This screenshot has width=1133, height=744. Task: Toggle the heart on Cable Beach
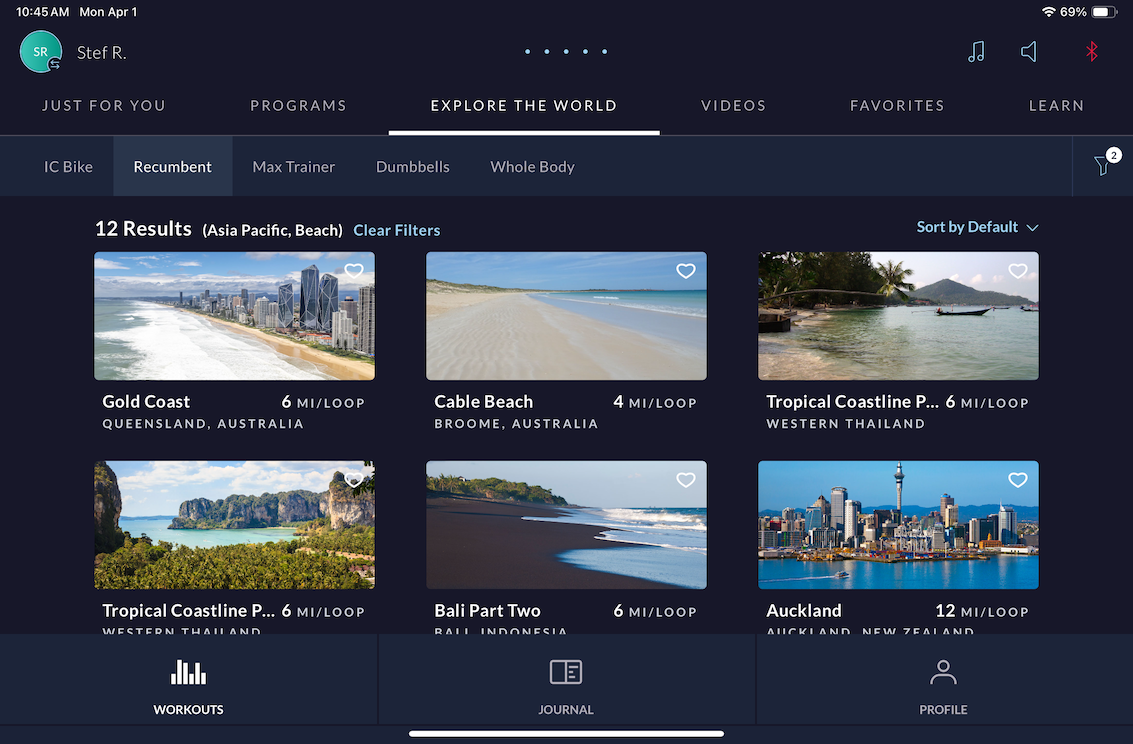(x=685, y=271)
